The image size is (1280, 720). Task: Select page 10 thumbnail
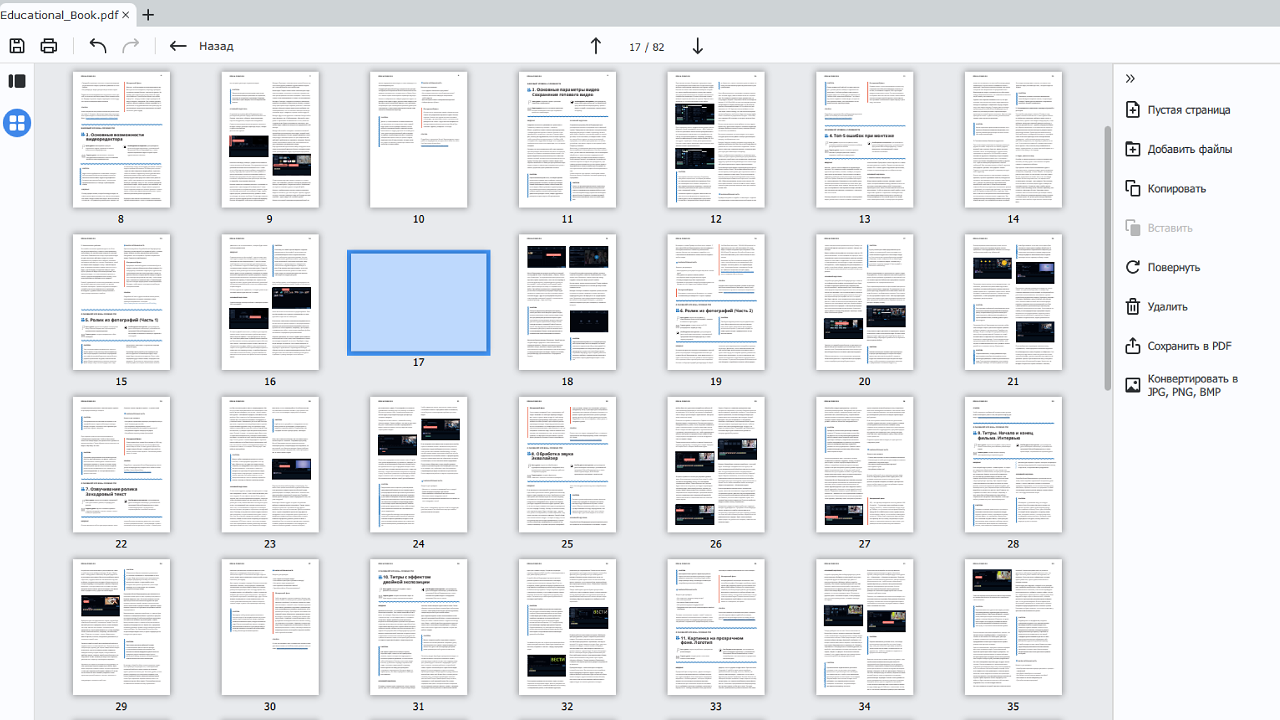pyautogui.click(x=418, y=139)
